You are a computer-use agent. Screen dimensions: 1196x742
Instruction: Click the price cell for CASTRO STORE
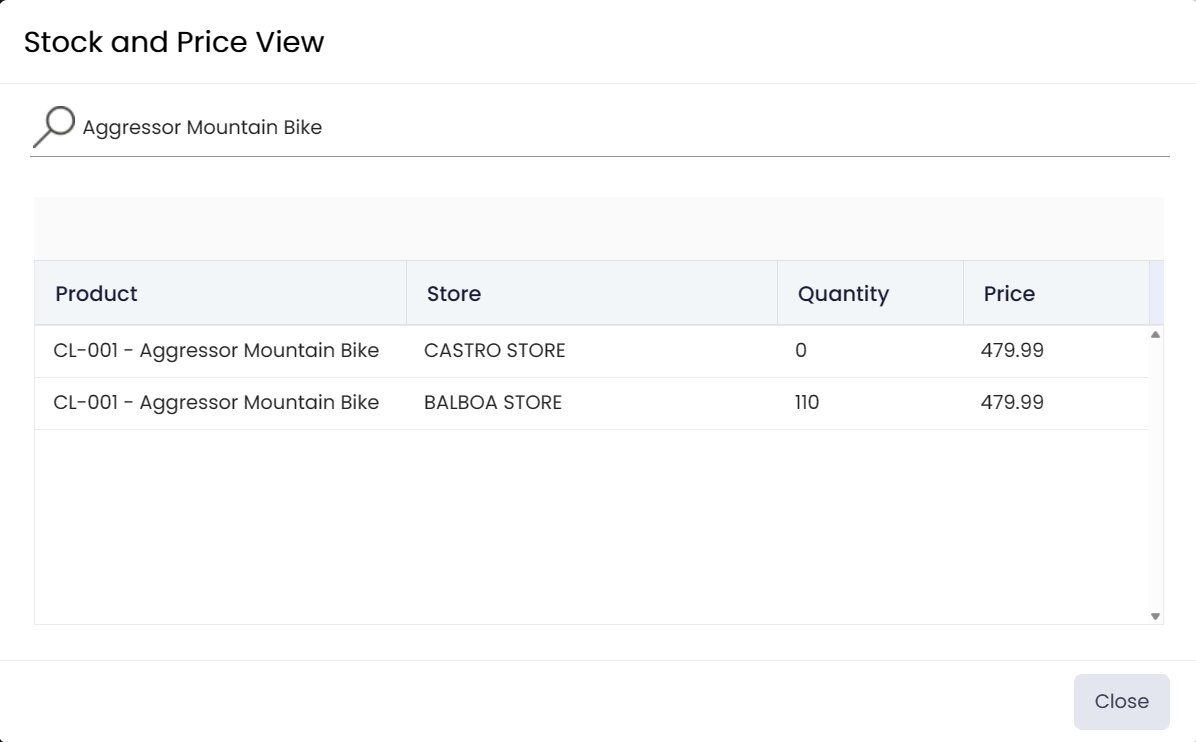click(x=1013, y=351)
